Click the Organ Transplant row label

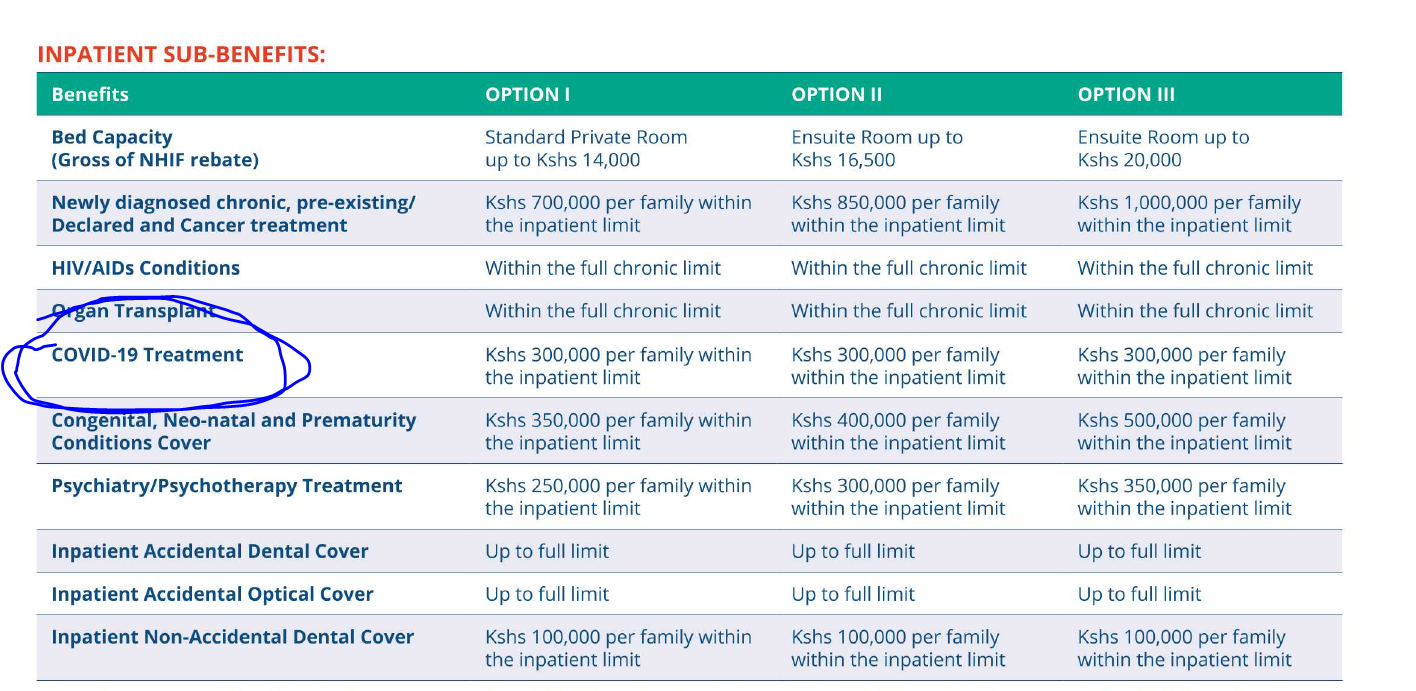(133, 311)
